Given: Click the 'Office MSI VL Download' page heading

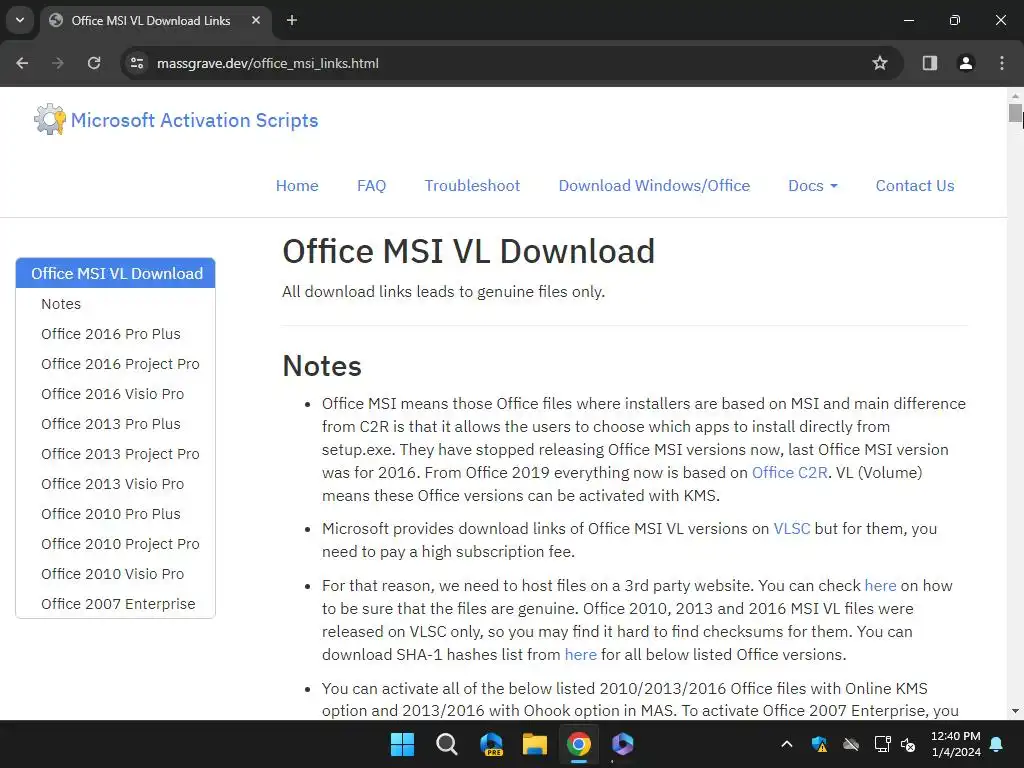Looking at the screenshot, I should [468, 251].
